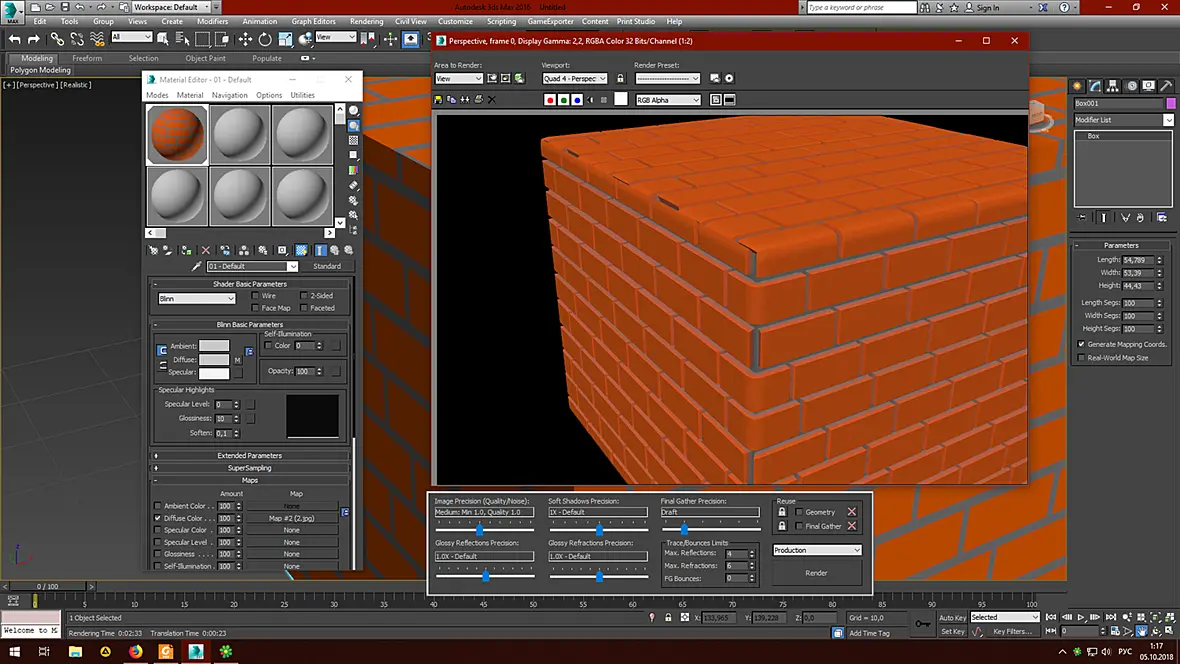The height and width of the screenshot is (664, 1180).
Task: Uncheck Generate Mapping Coords
Action: (1081, 344)
